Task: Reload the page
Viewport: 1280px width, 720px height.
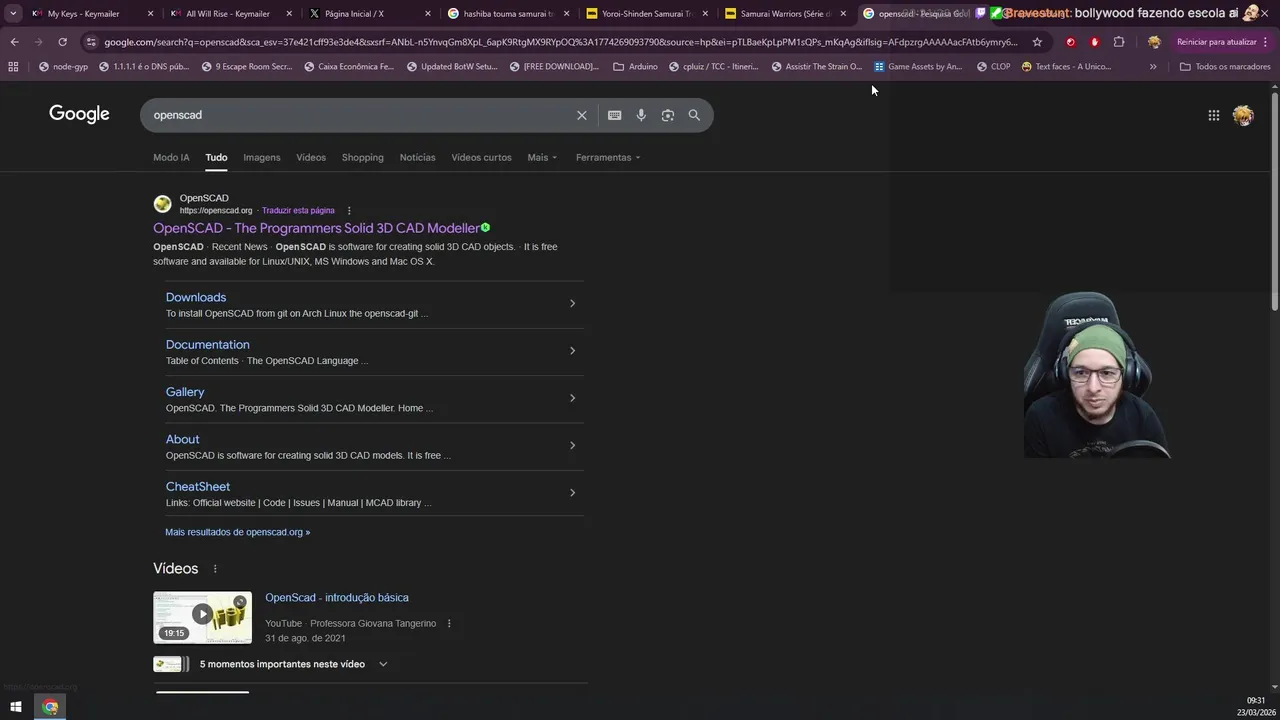Action: tap(62, 42)
